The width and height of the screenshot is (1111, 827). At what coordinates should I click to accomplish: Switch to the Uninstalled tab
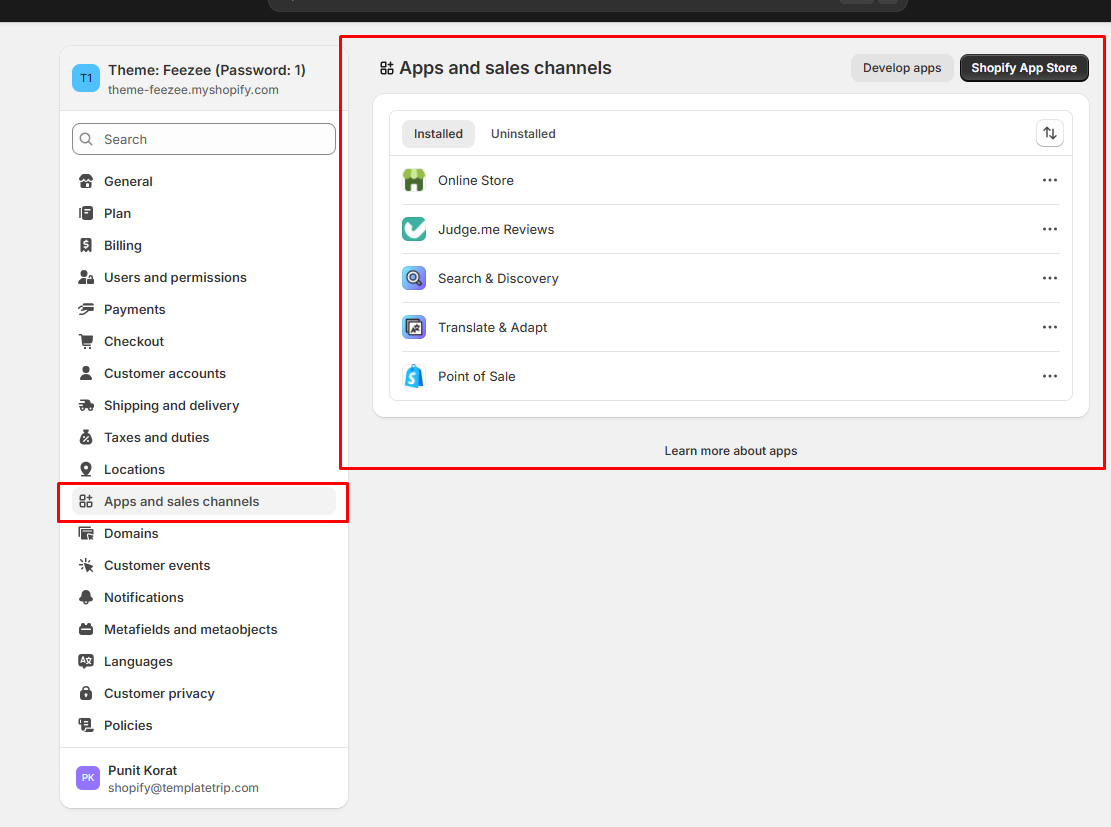pyautogui.click(x=523, y=134)
